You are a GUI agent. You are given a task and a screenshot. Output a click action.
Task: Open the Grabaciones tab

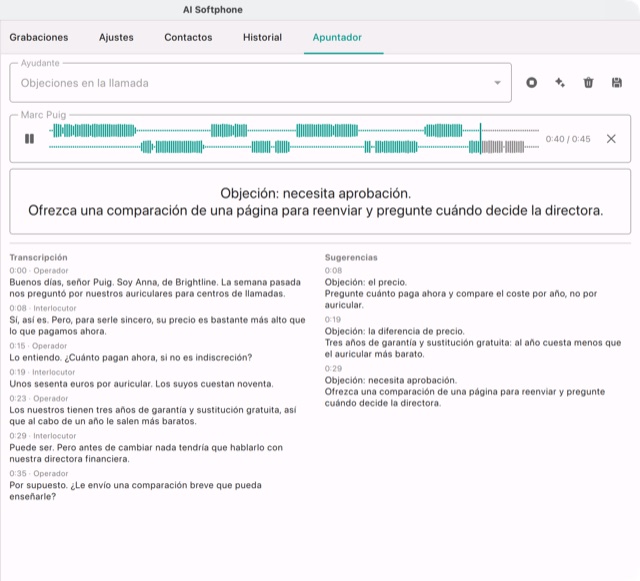point(39,37)
